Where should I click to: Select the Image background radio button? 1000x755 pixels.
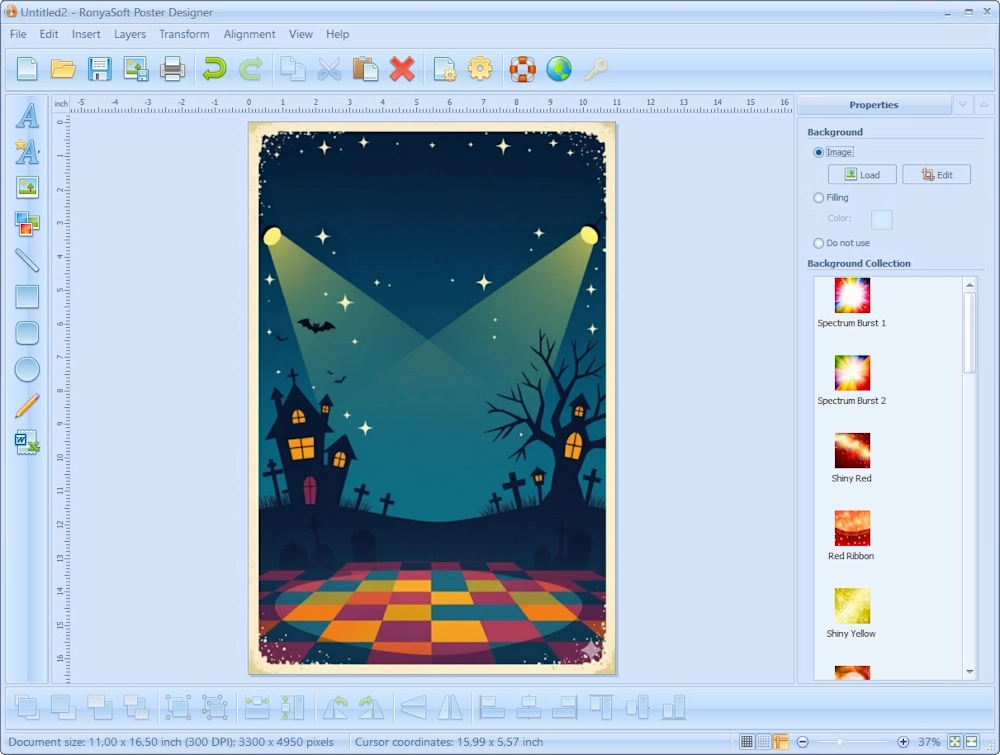coord(819,153)
